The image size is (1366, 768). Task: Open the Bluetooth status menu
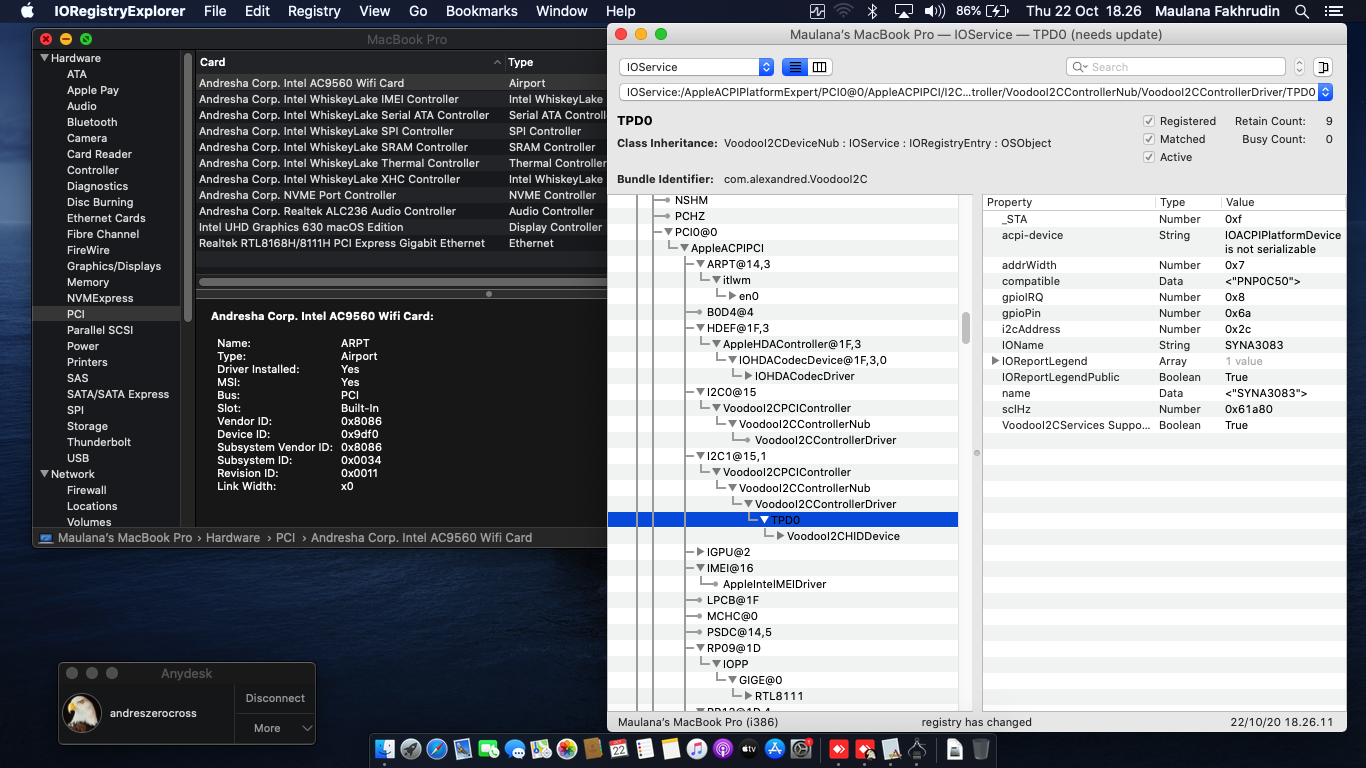click(872, 11)
